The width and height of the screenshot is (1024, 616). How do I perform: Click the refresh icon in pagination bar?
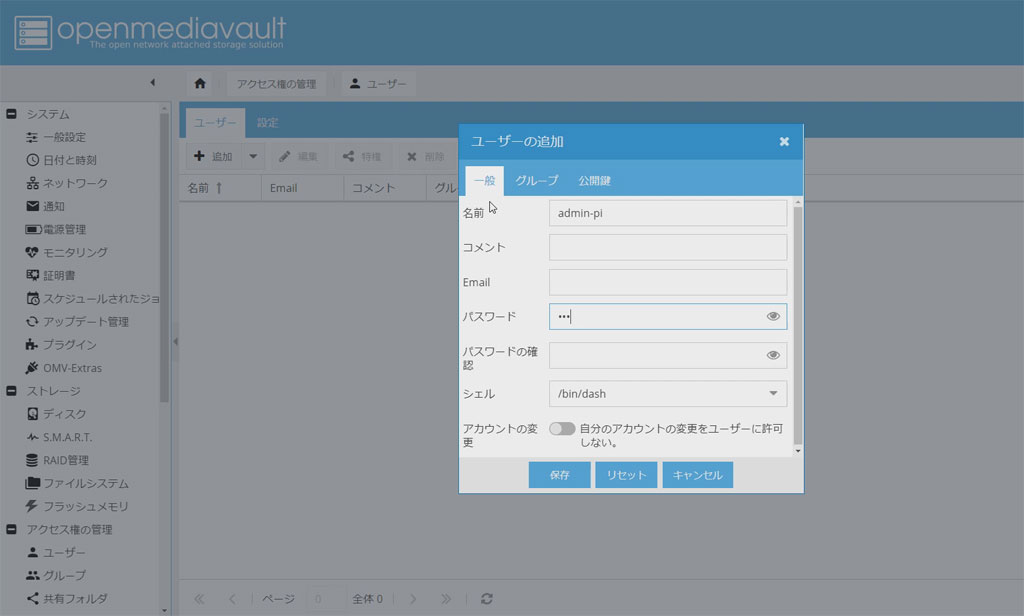[x=487, y=599]
